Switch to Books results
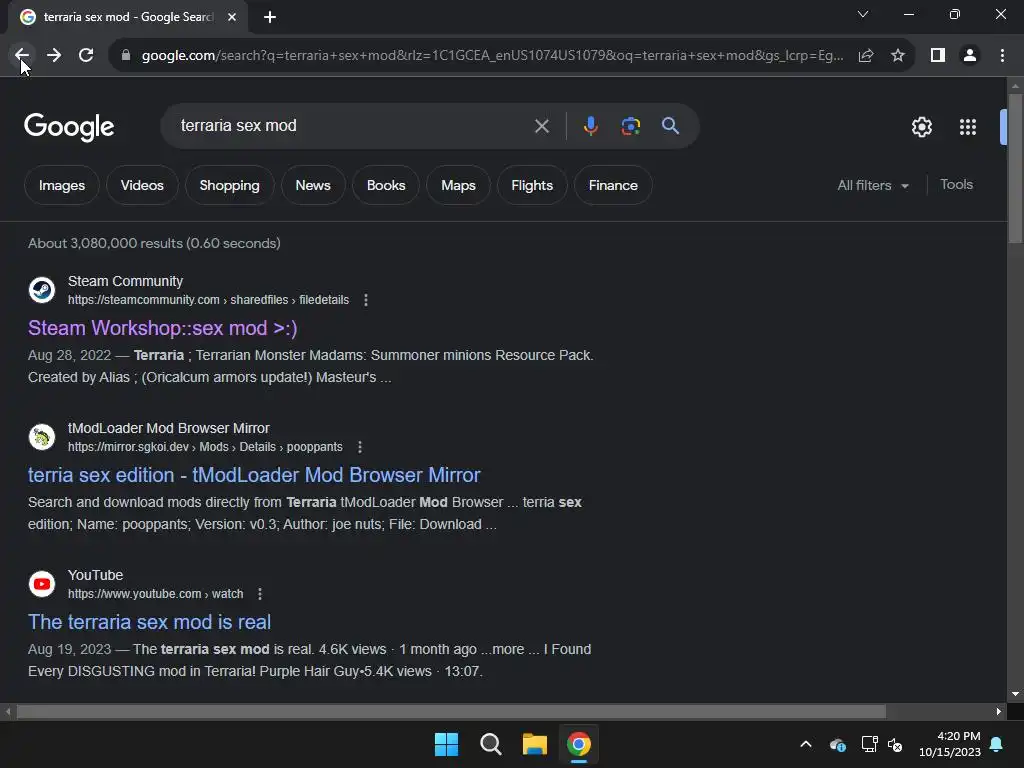 (386, 185)
